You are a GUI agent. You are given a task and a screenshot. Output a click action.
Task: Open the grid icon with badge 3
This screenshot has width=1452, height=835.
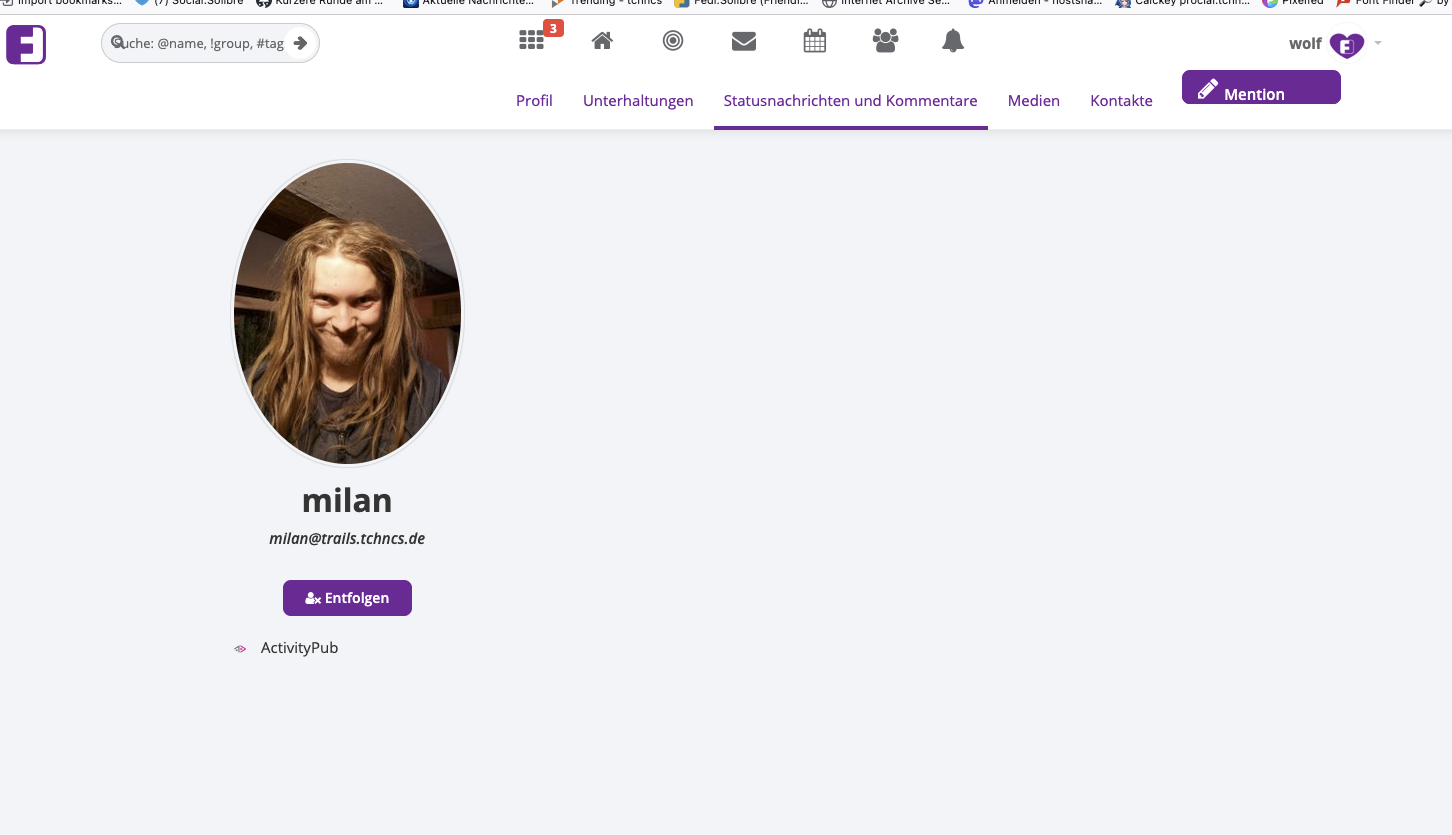(532, 41)
